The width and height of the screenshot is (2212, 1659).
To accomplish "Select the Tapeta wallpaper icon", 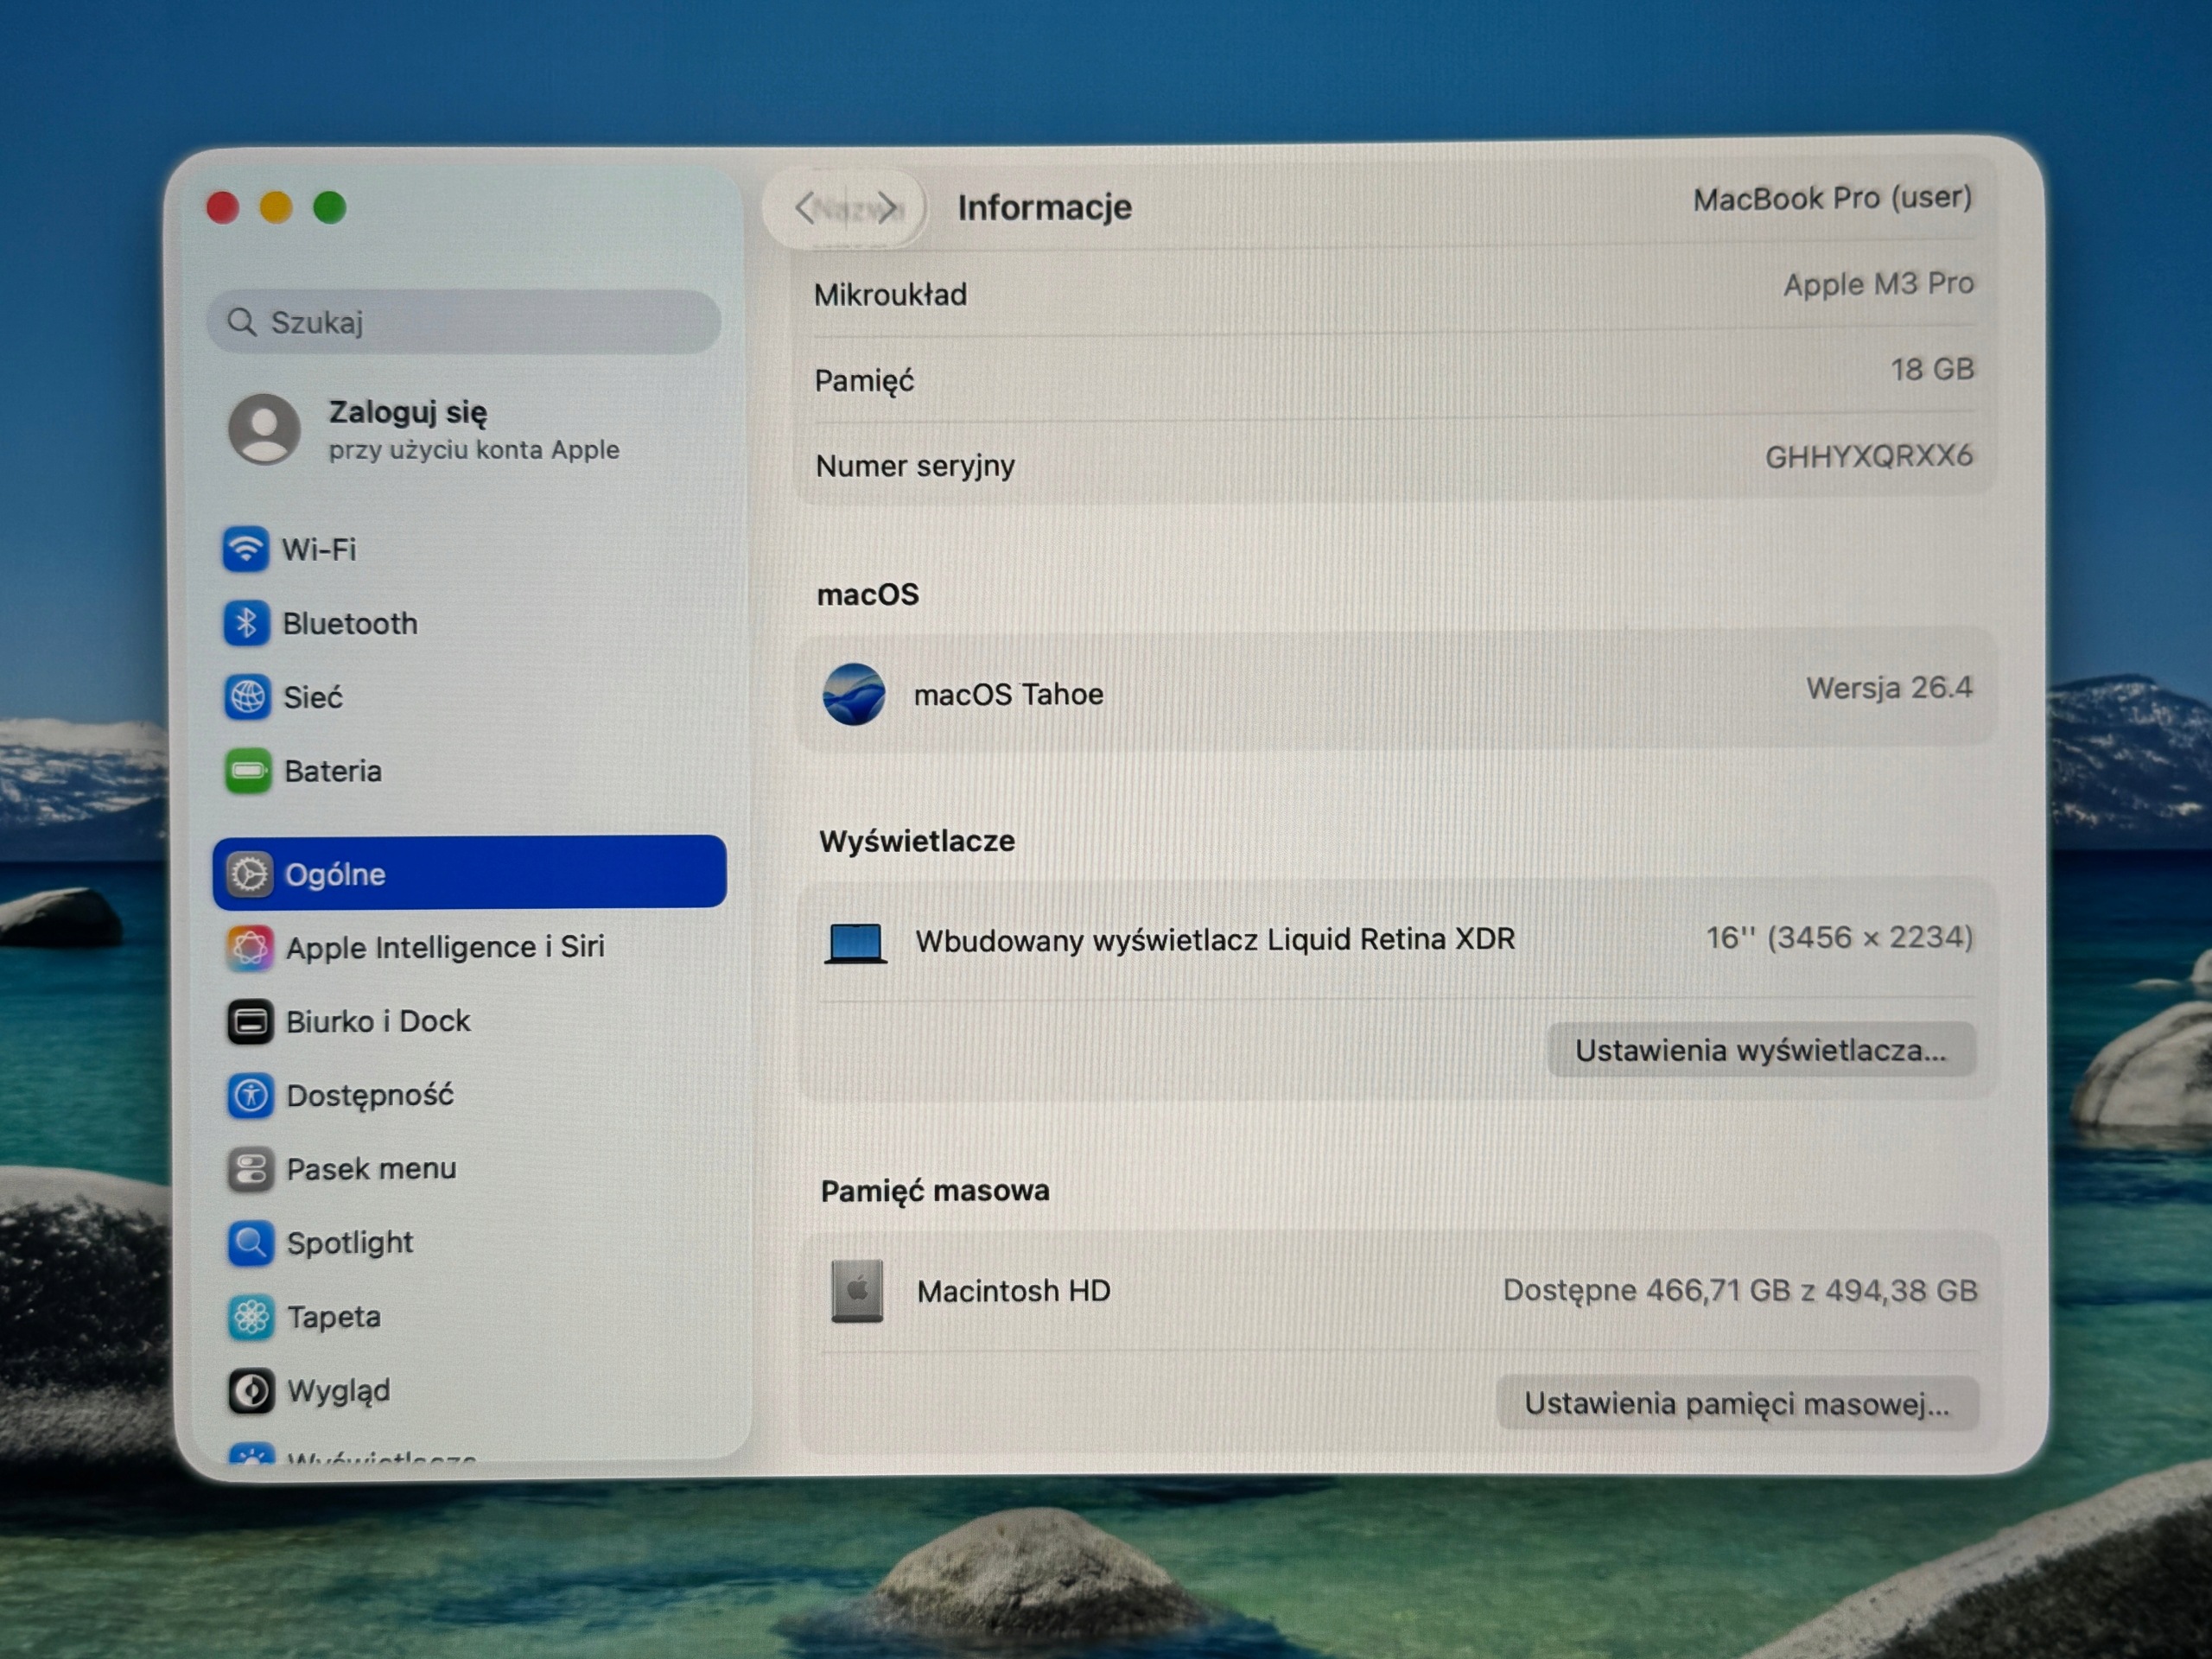I will 251,1317.
